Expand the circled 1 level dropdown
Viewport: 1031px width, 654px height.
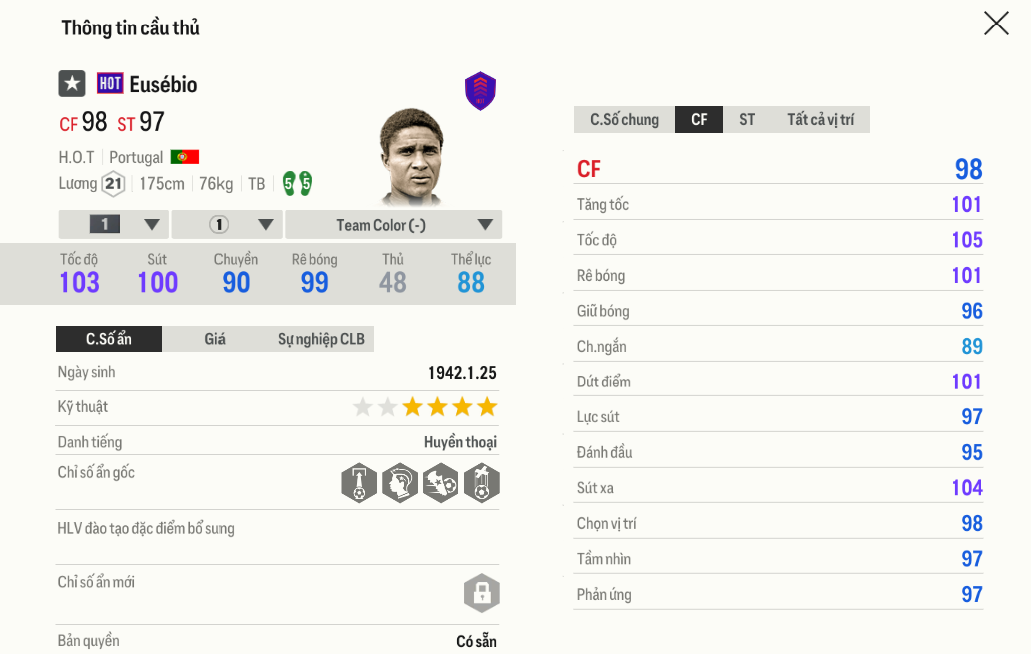[x=227, y=225]
